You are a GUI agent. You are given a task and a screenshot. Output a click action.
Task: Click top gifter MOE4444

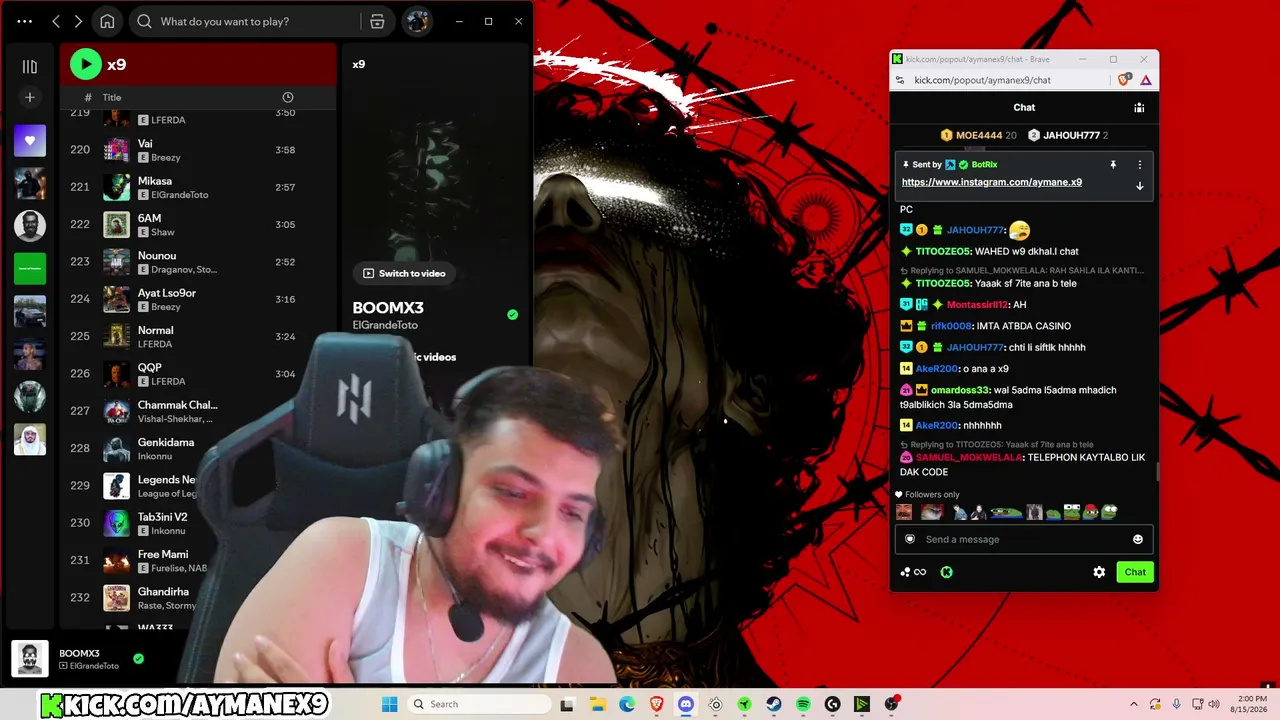979,135
